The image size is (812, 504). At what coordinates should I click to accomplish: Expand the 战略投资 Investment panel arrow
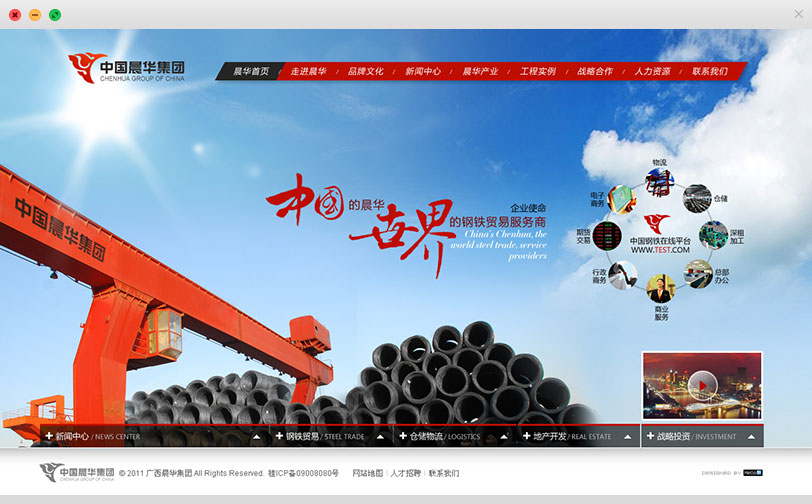tap(750, 437)
